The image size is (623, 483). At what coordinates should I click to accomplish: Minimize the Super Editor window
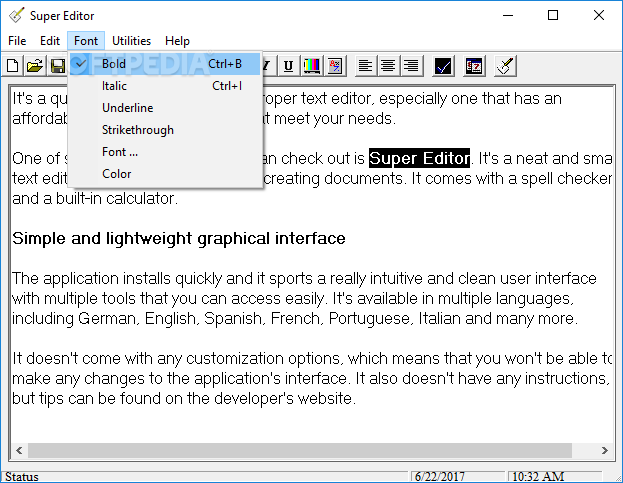pyautogui.click(x=508, y=15)
